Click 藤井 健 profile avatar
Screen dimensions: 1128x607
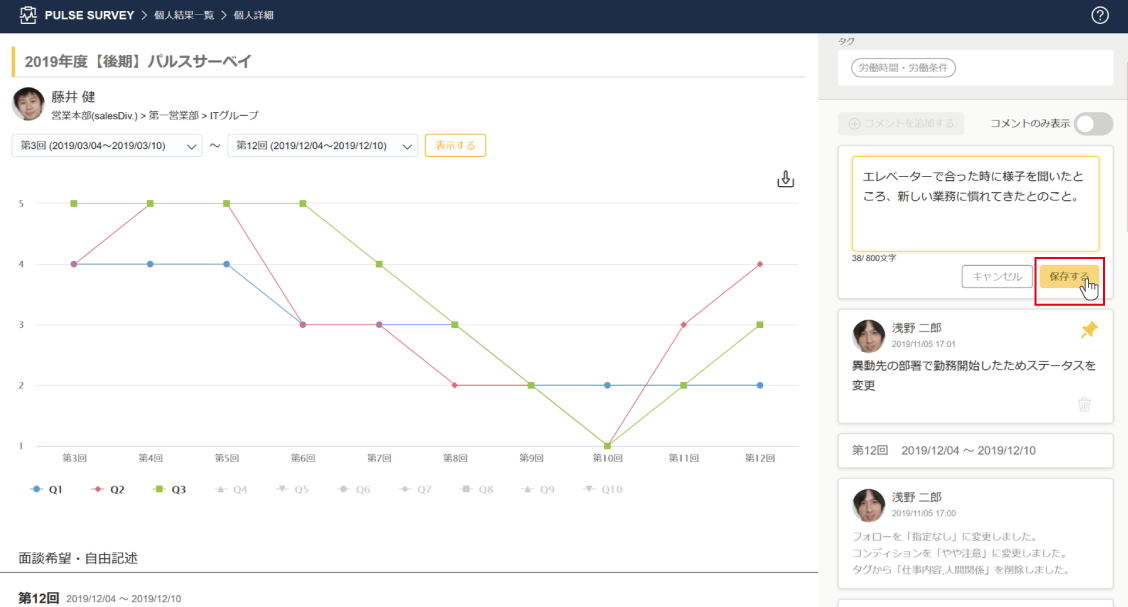28,104
